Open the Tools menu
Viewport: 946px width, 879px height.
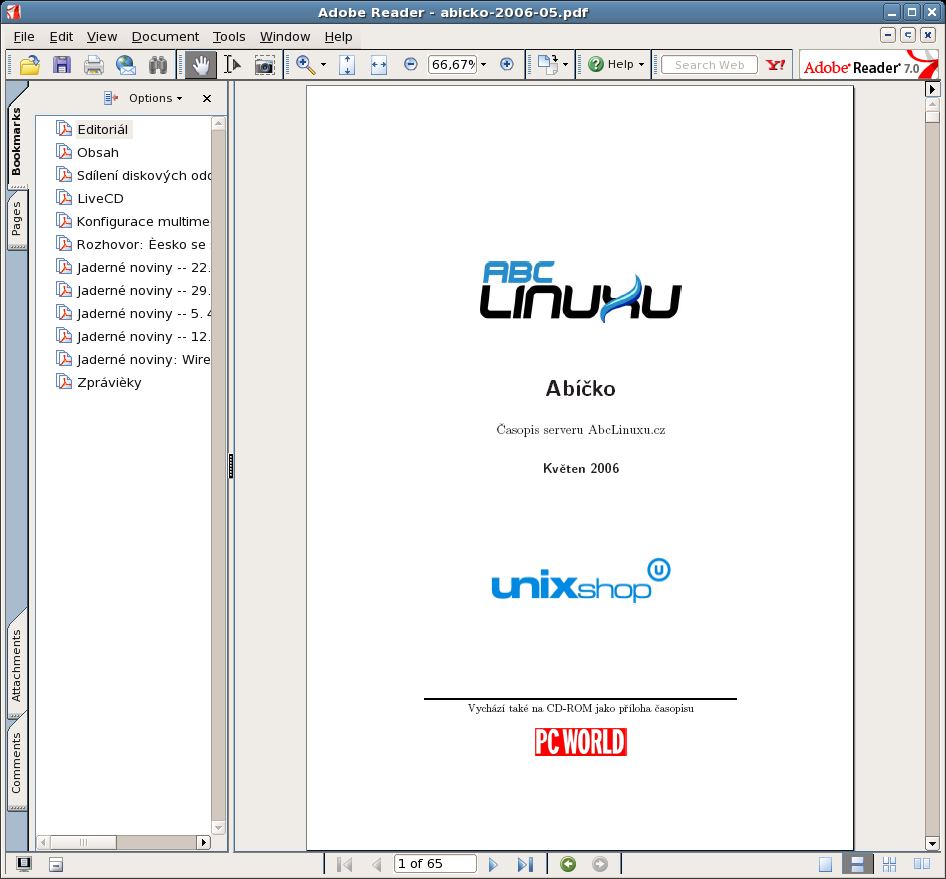[x=229, y=37]
